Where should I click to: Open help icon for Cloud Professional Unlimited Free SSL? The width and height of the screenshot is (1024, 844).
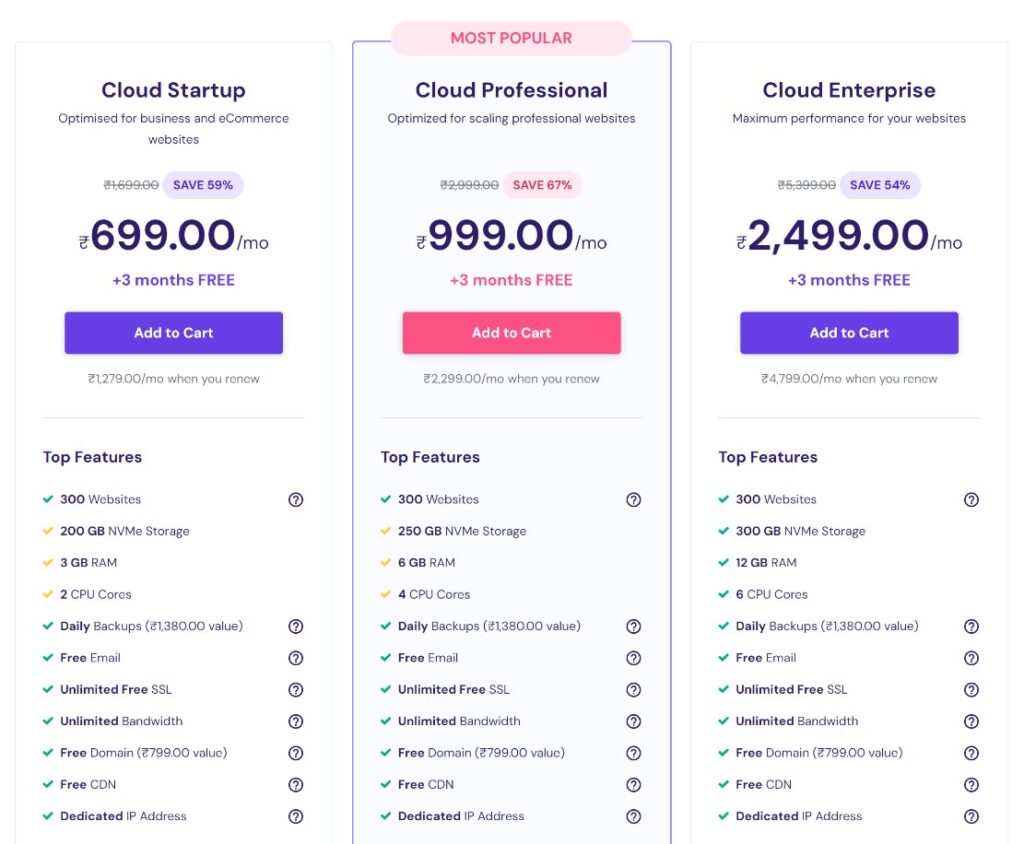pyautogui.click(x=633, y=690)
